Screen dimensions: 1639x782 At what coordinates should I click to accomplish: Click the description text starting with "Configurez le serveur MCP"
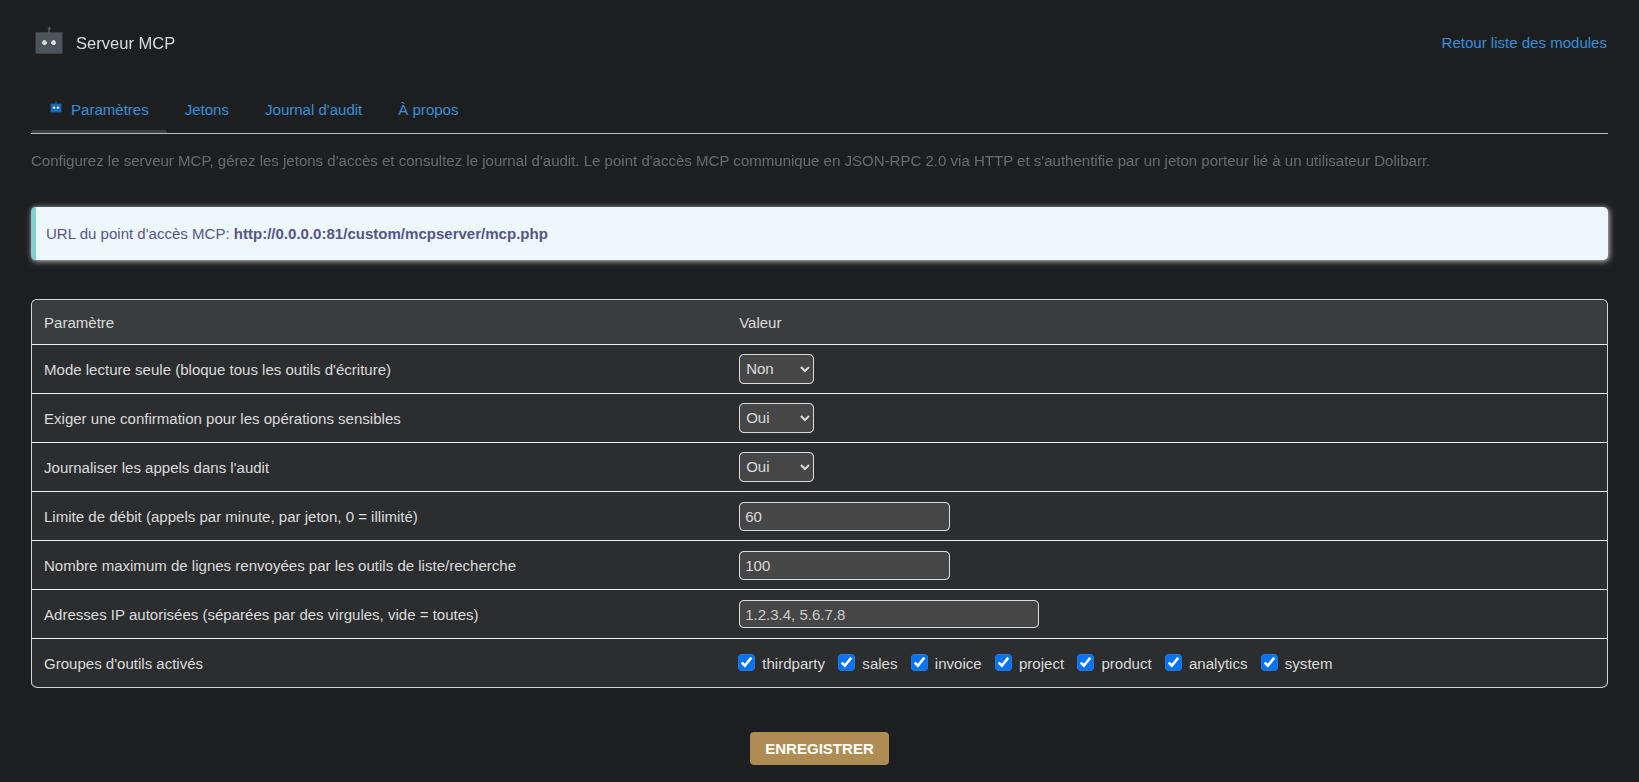pyautogui.click(x=730, y=161)
